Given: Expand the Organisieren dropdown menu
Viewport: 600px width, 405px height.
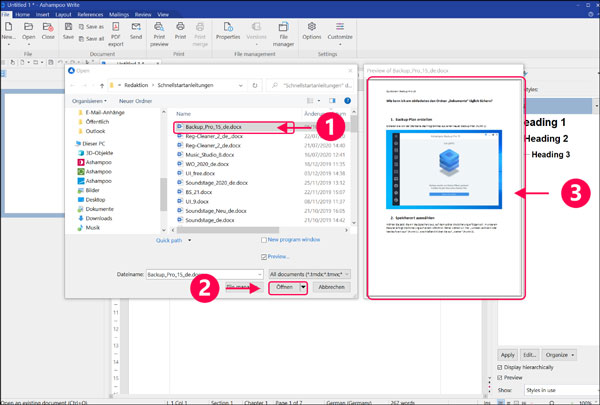Looking at the screenshot, I should (x=90, y=101).
